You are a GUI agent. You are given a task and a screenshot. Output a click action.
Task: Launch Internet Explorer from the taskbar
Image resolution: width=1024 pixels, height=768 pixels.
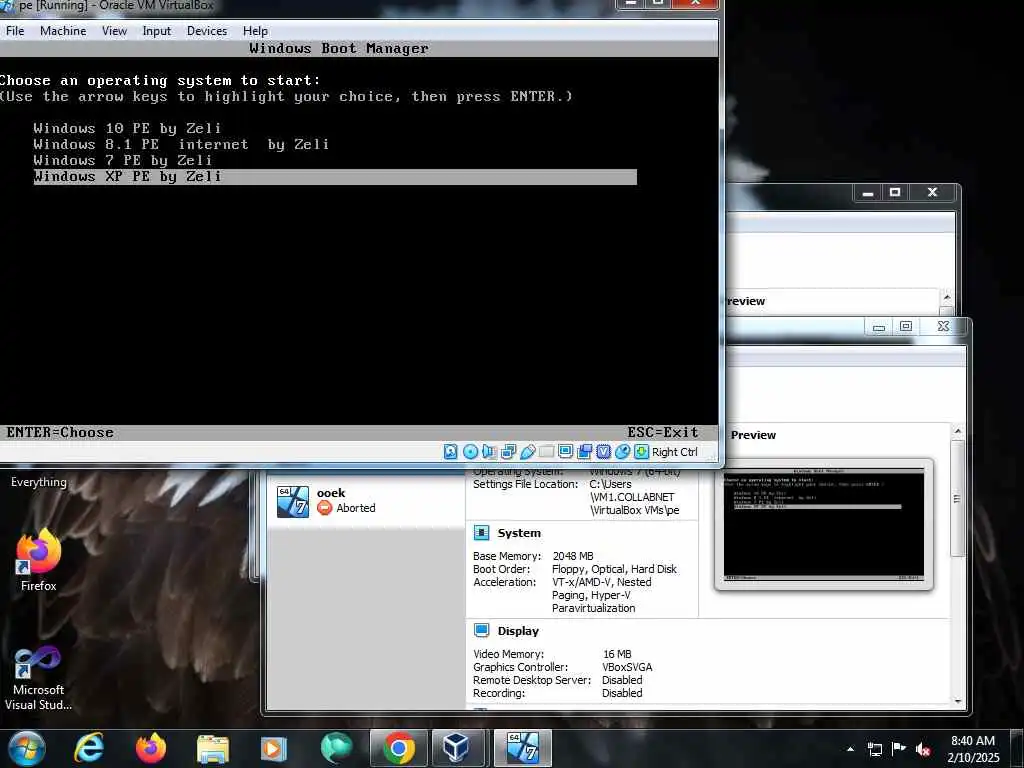[x=89, y=748]
